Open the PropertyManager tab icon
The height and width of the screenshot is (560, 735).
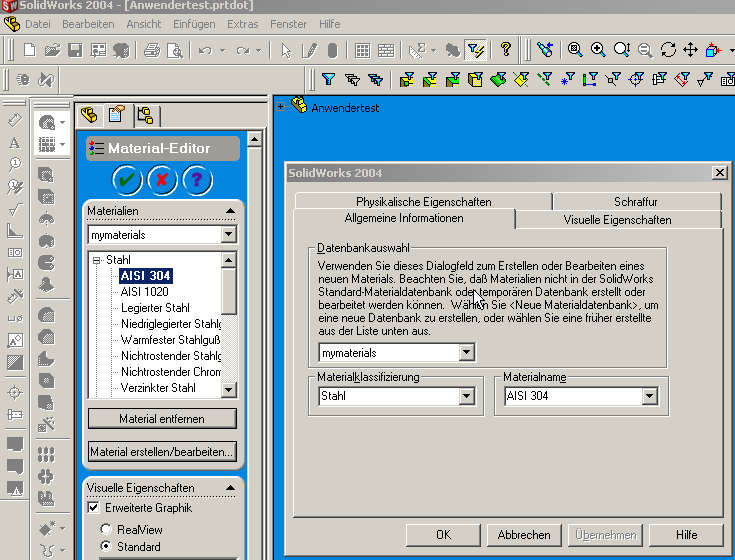(117, 114)
